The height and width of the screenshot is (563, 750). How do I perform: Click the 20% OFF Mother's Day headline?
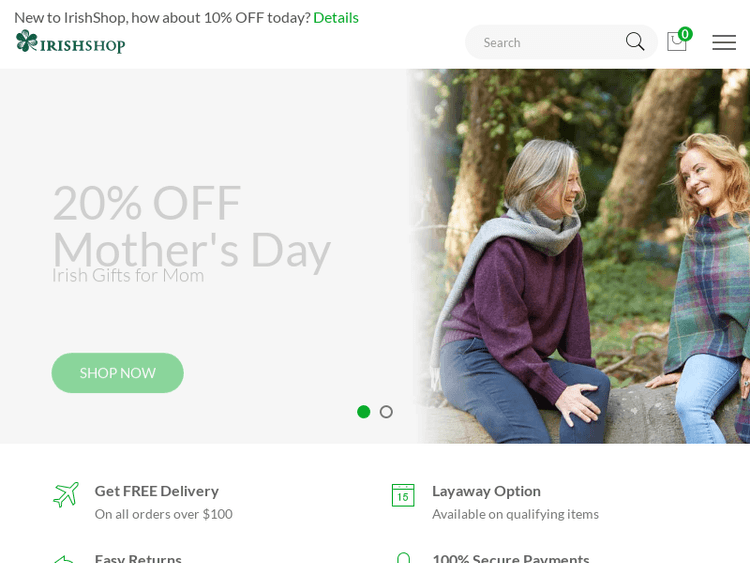[190, 225]
